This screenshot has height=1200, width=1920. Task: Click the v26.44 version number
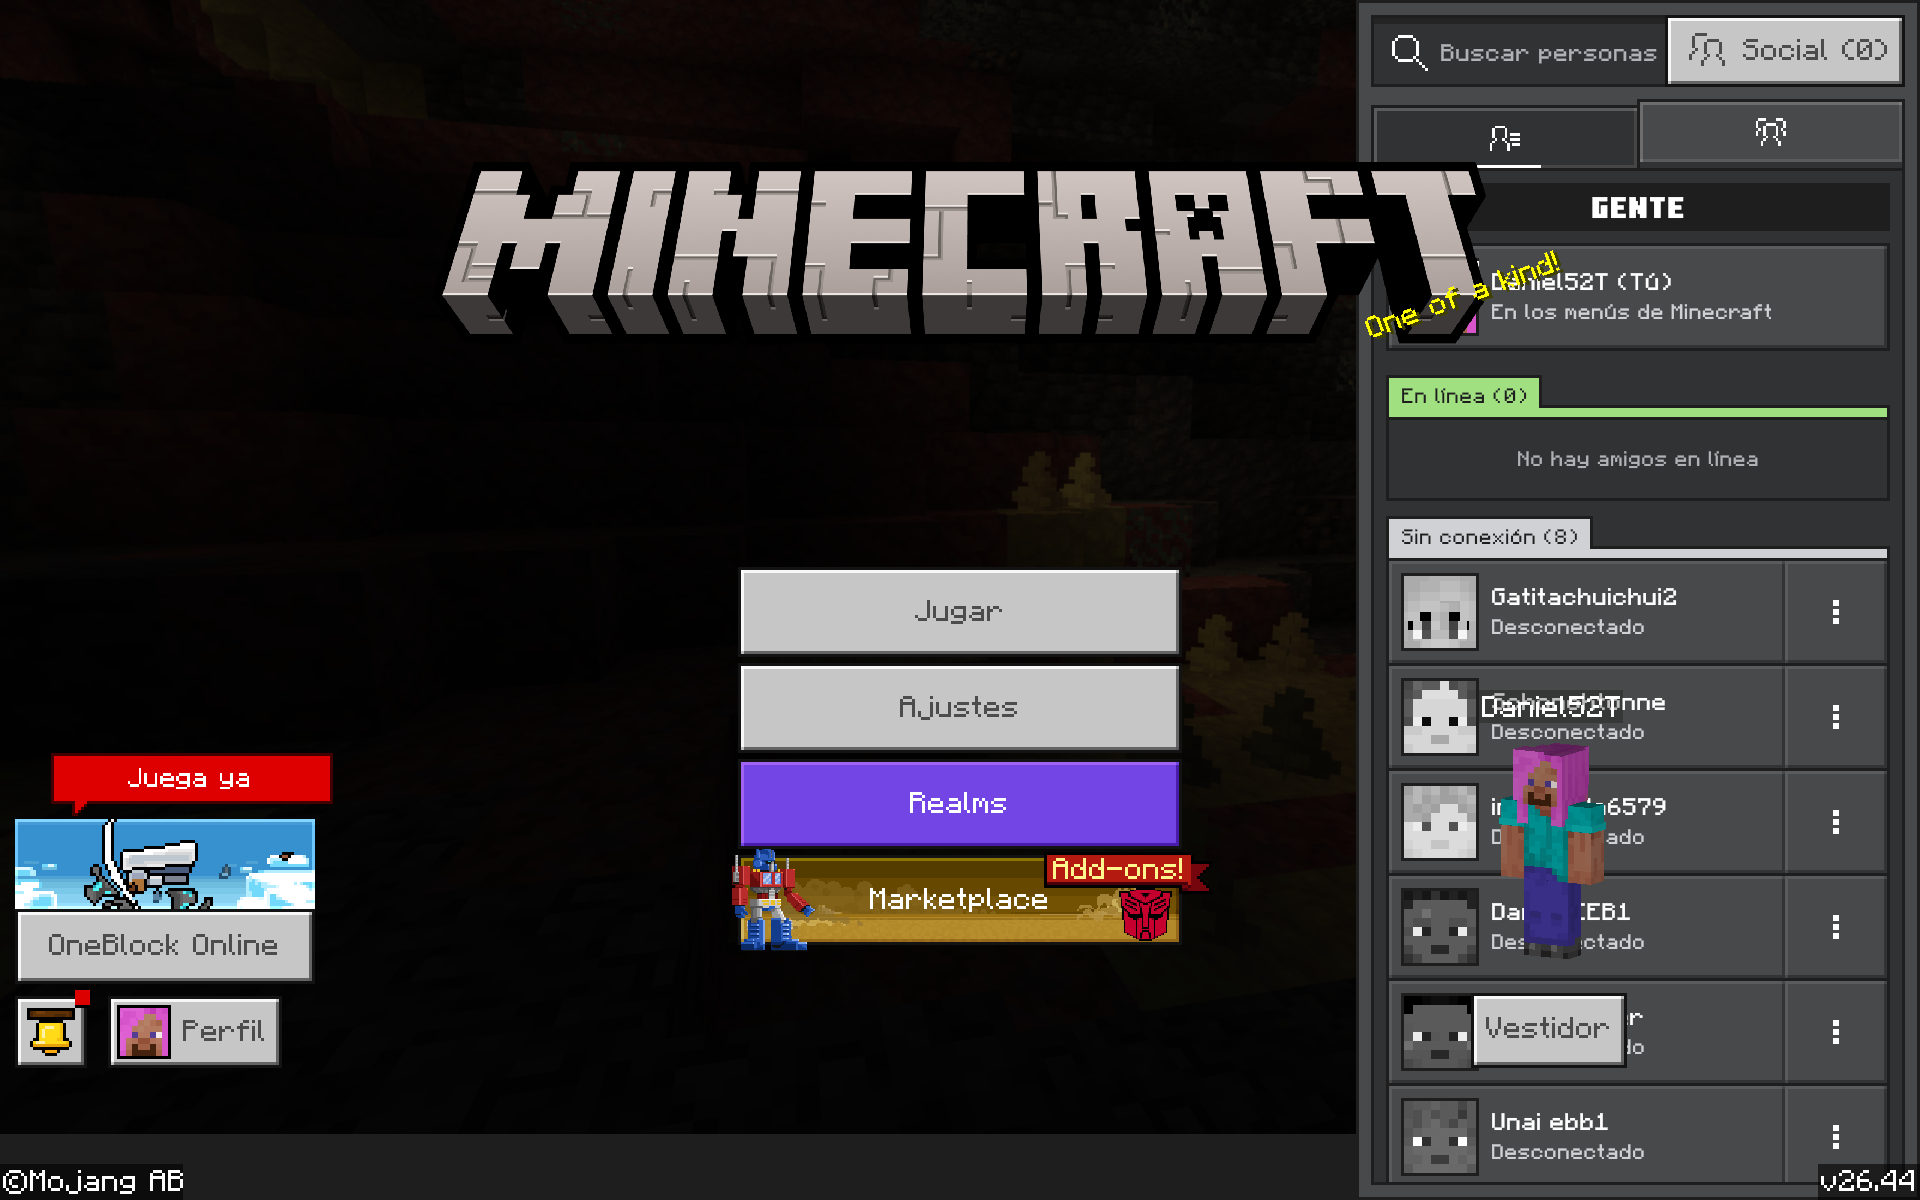pyautogui.click(x=1867, y=1181)
